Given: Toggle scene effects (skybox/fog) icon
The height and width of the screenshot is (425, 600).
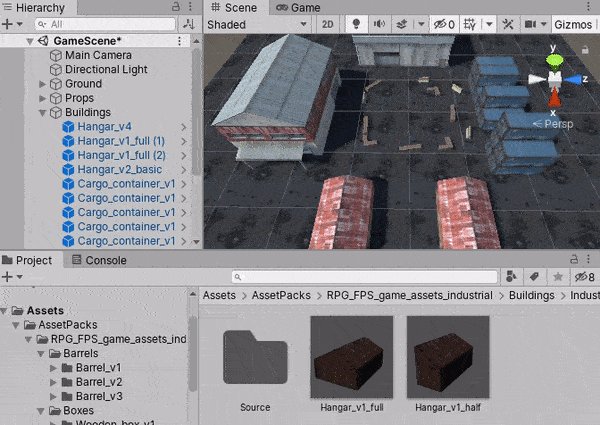Looking at the screenshot, I should click(x=401, y=24).
